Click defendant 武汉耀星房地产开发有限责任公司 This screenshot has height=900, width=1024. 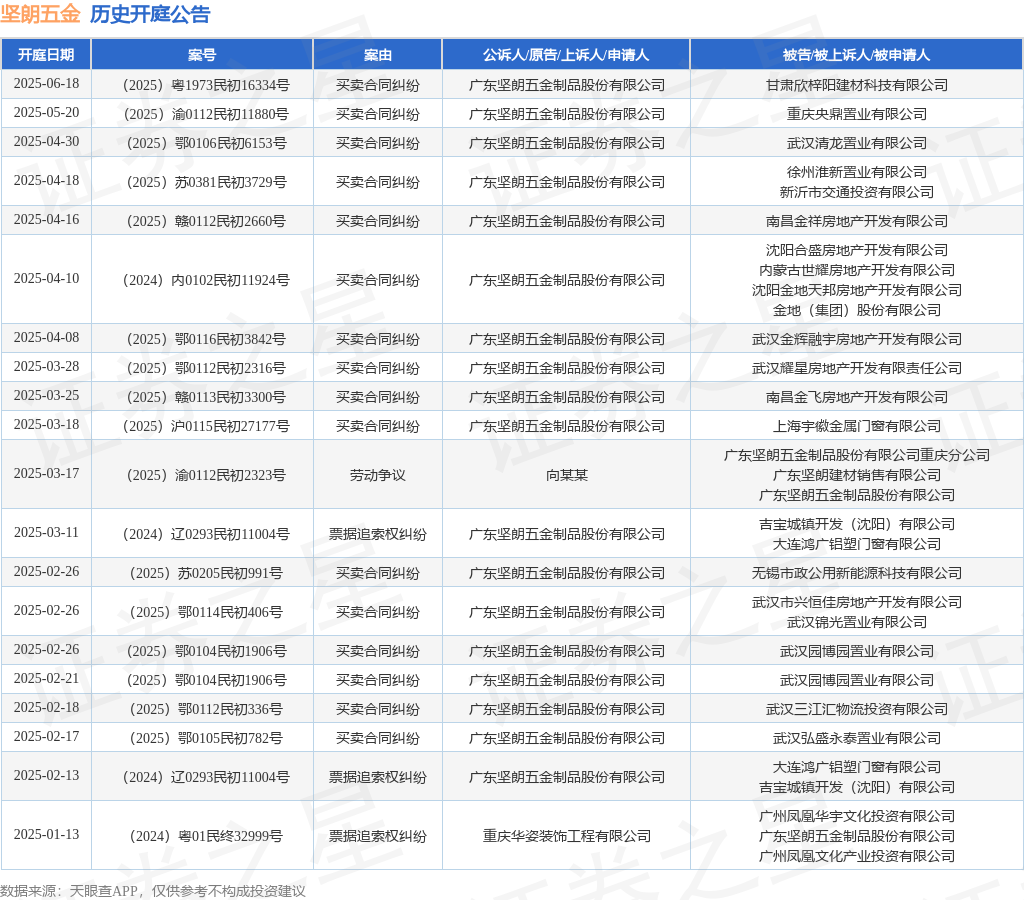point(857,368)
